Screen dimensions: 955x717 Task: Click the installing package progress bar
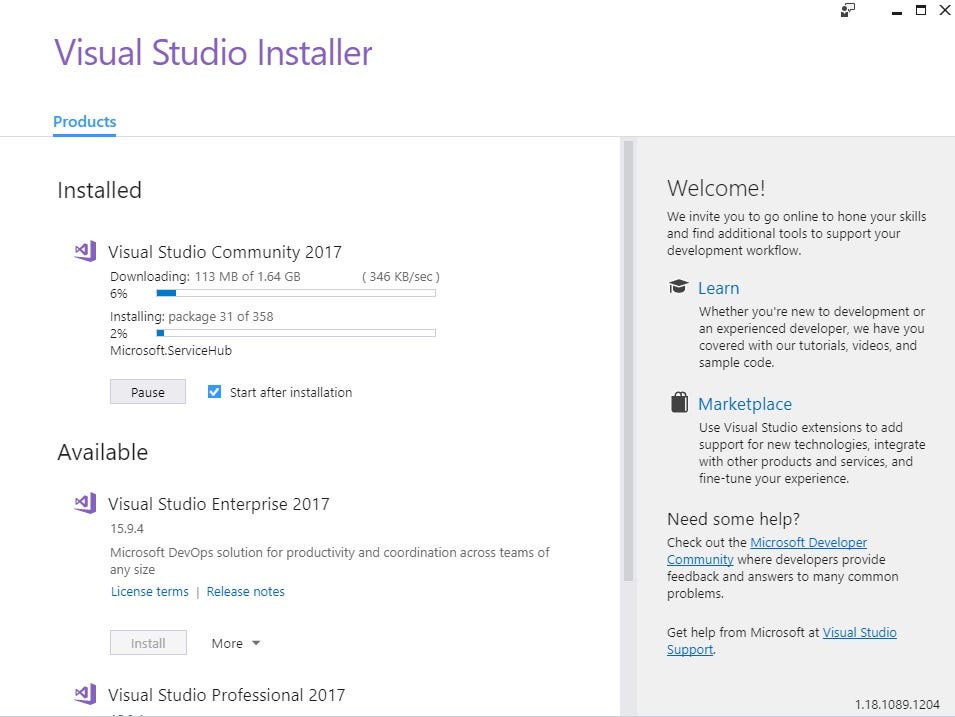click(295, 333)
